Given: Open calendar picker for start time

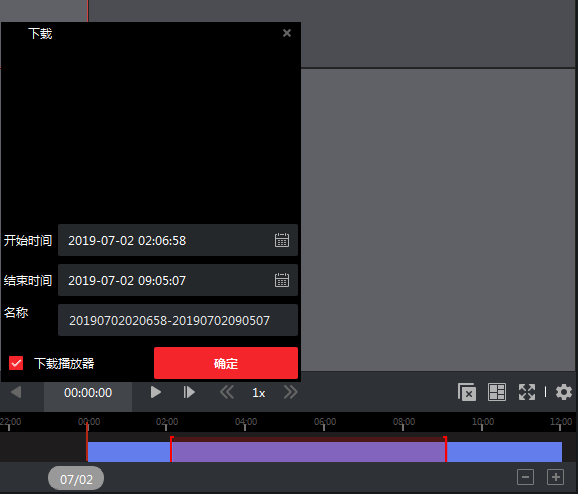Looking at the screenshot, I should [x=282, y=240].
